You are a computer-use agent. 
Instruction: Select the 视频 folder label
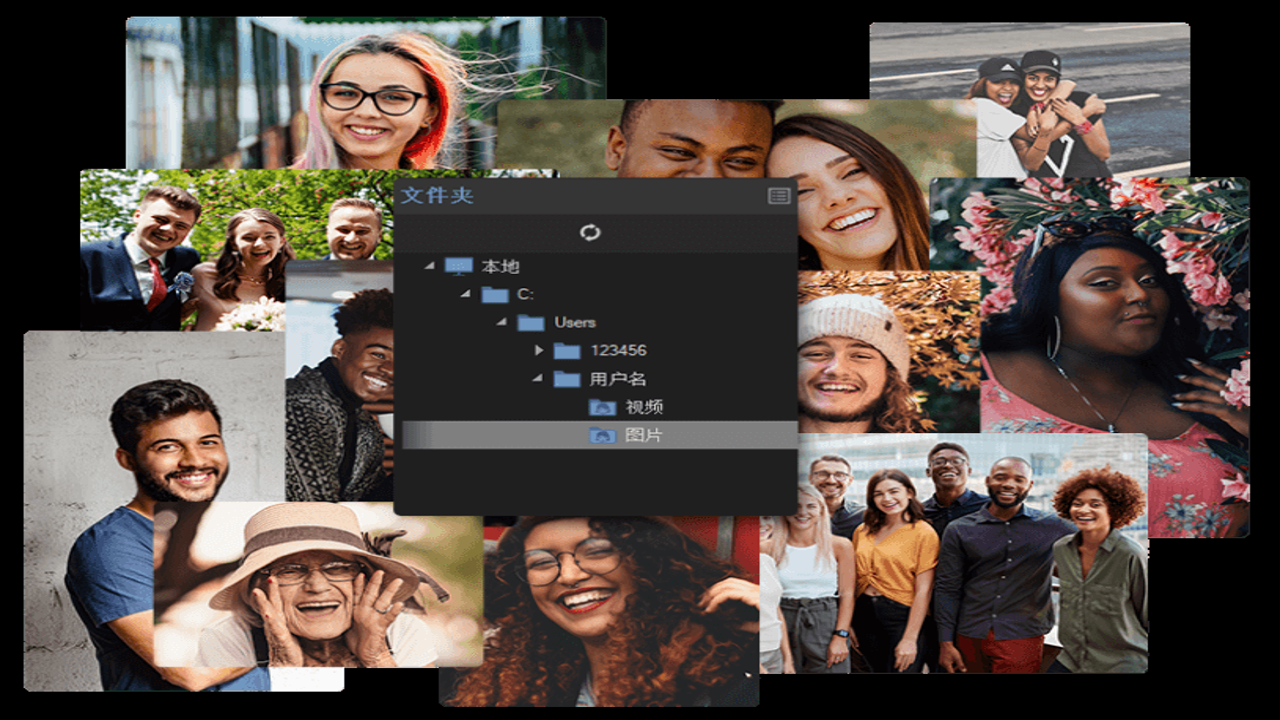click(x=644, y=407)
